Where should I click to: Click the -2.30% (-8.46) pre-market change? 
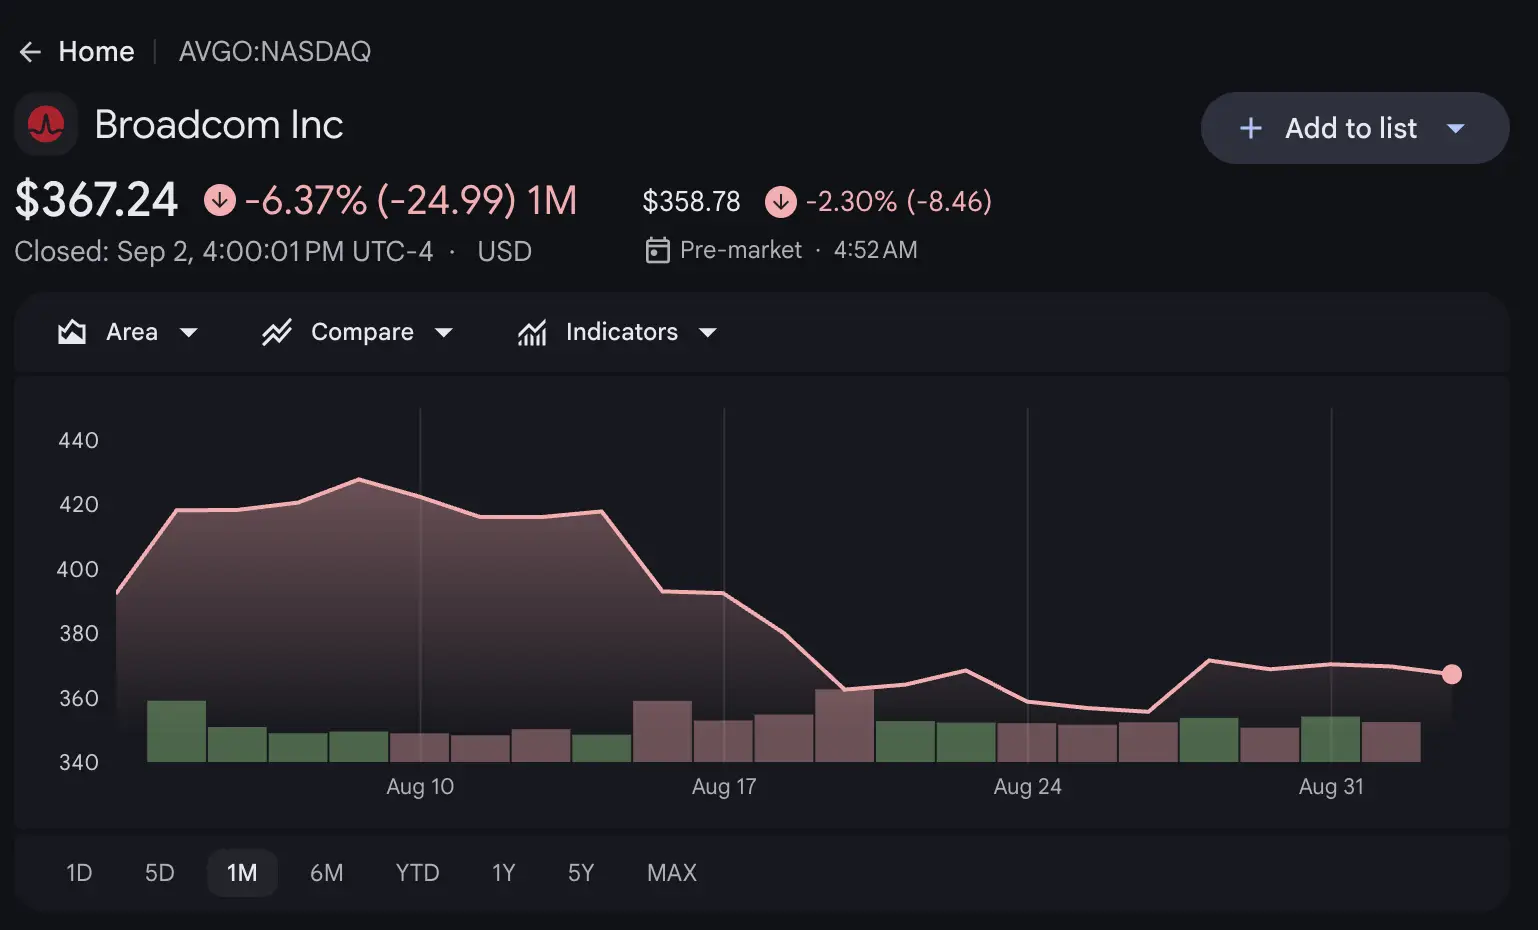click(x=899, y=202)
